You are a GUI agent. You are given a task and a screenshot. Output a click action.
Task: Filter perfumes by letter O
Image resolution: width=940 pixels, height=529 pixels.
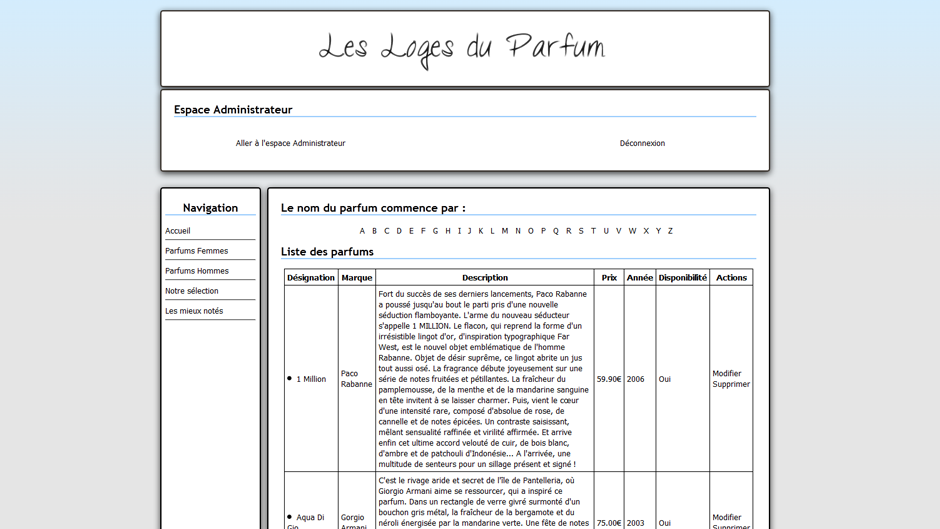coord(531,231)
